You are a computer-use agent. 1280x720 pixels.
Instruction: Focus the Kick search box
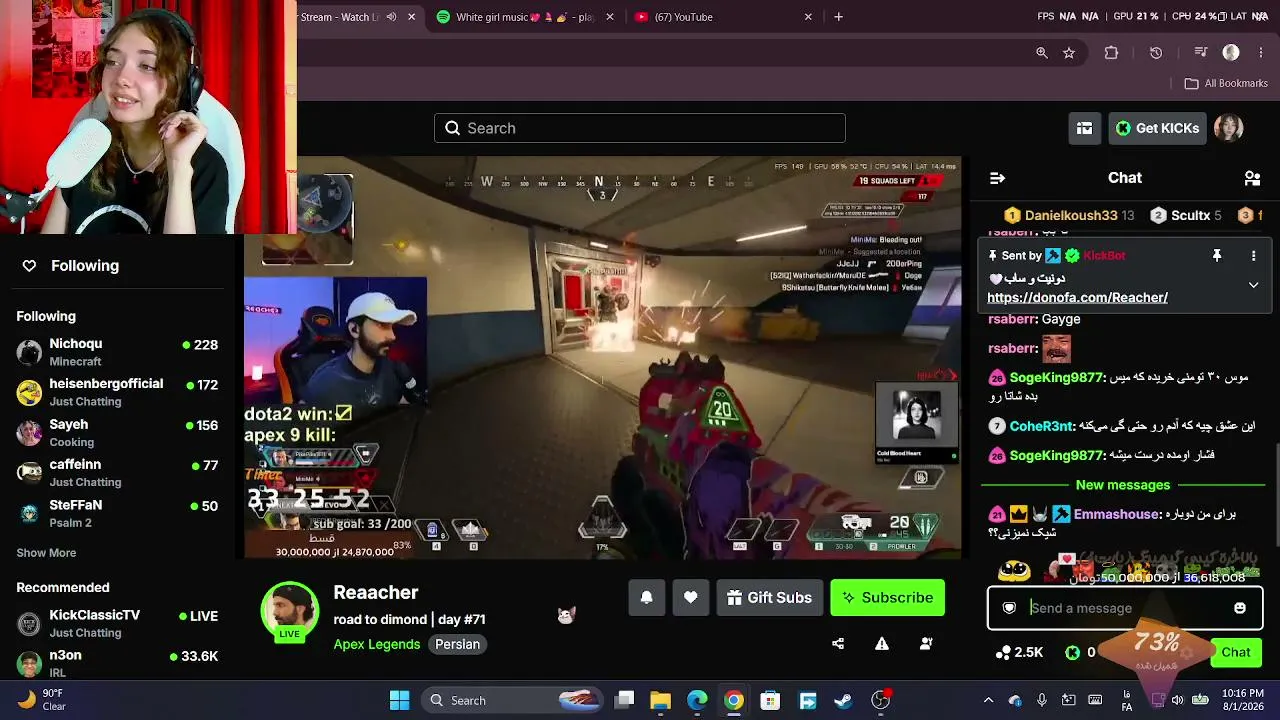640,128
